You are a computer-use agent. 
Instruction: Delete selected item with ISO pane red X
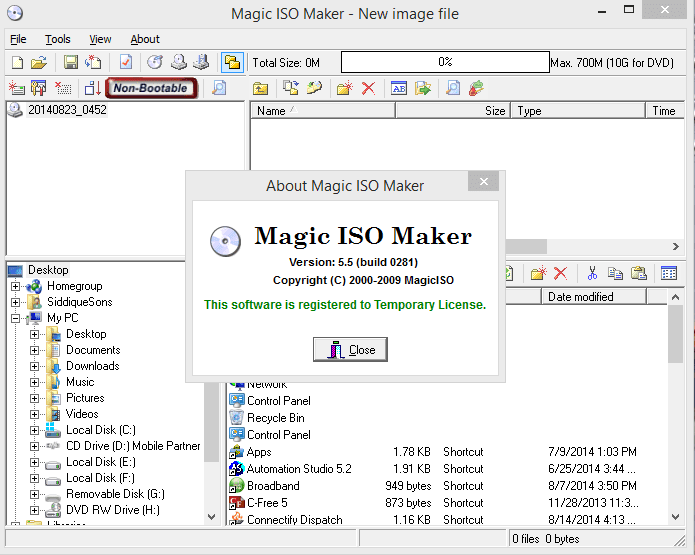tap(368, 88)
